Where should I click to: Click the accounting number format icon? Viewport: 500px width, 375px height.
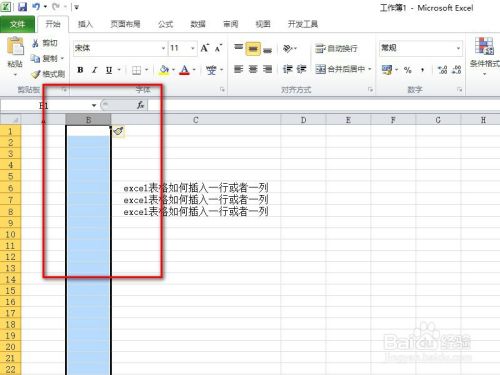(x=387, y=70)
